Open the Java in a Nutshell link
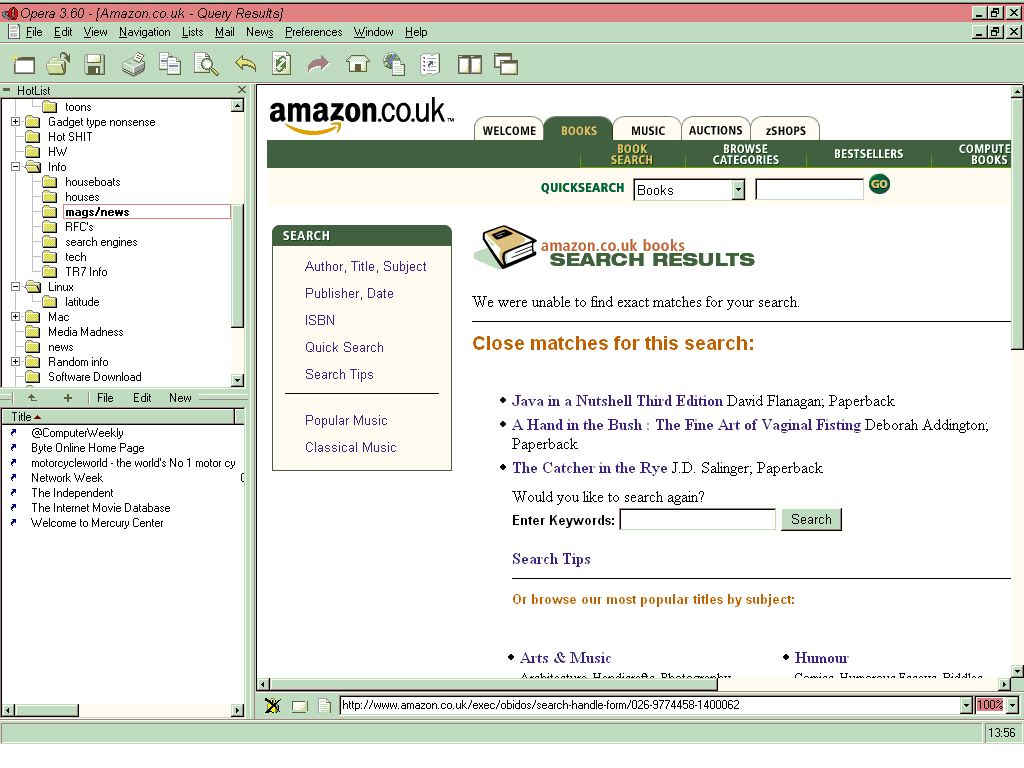This screenshot has width=1024, height=768. pyautogui.click(x=617, y=401)
